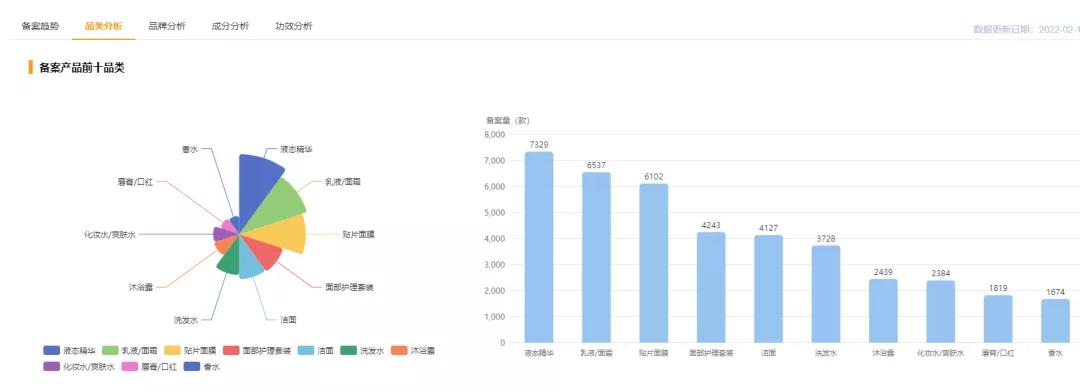Image resolution: width=1080 pixels, height=391 pixels.
Task: Click the 6537 bar value label
Action: (x=596, y=165)
